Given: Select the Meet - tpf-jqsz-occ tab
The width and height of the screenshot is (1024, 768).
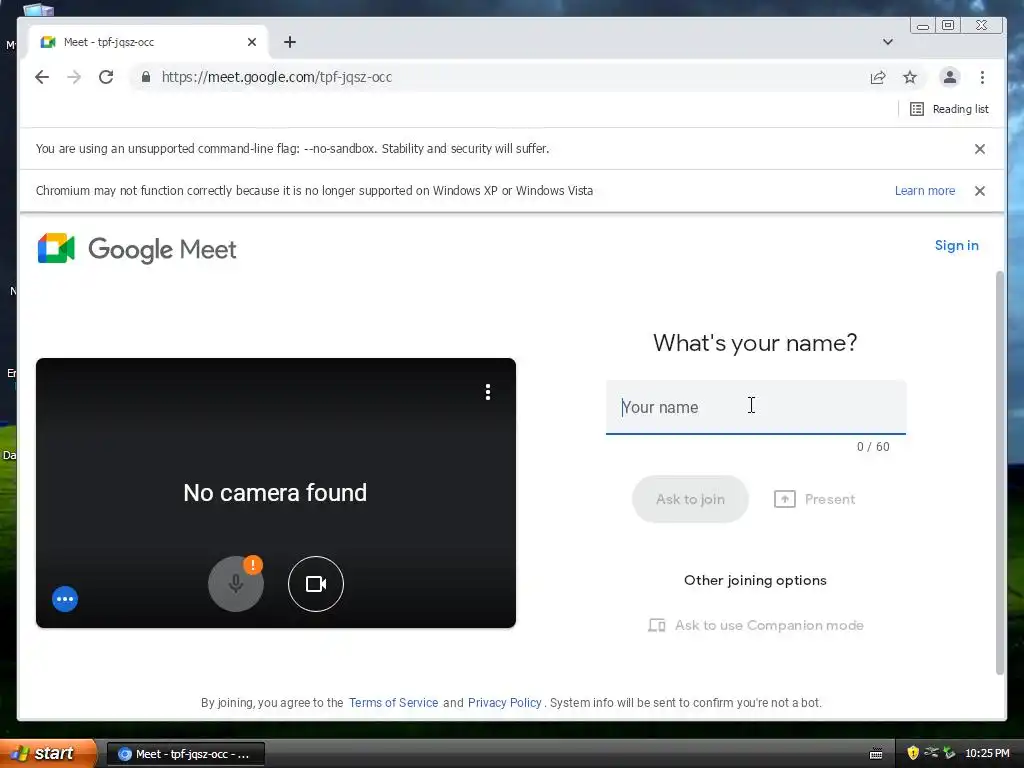Looking at the screenshot, I should [147, 42].
